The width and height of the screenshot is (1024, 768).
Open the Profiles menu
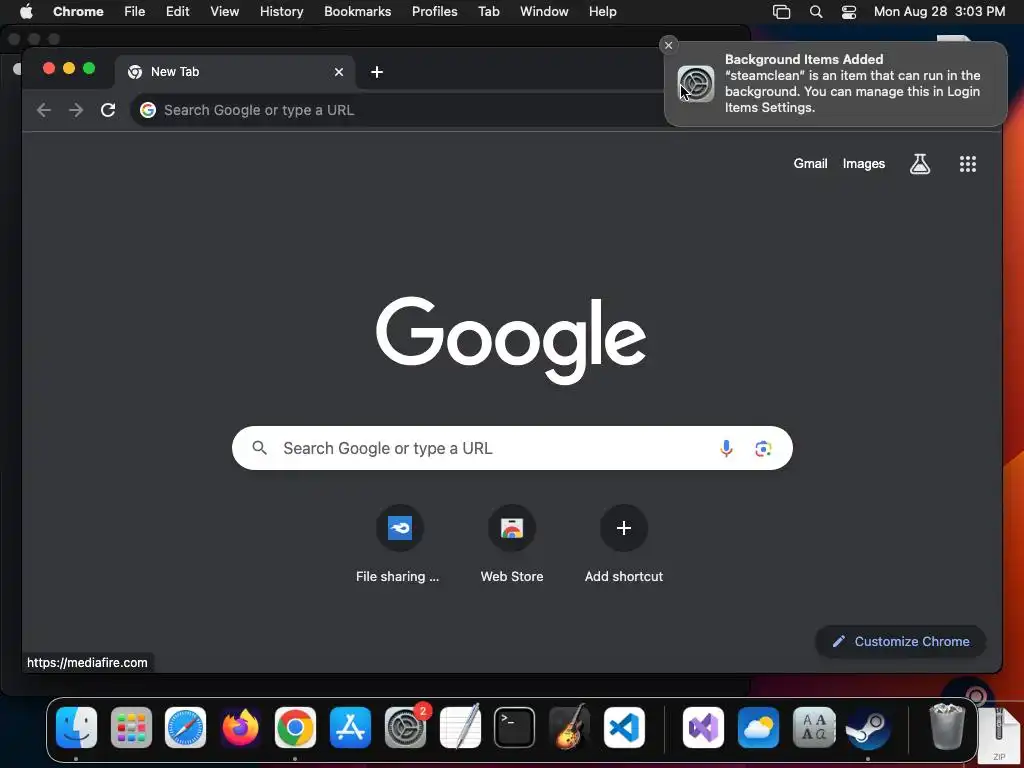[x=434, y=11]
